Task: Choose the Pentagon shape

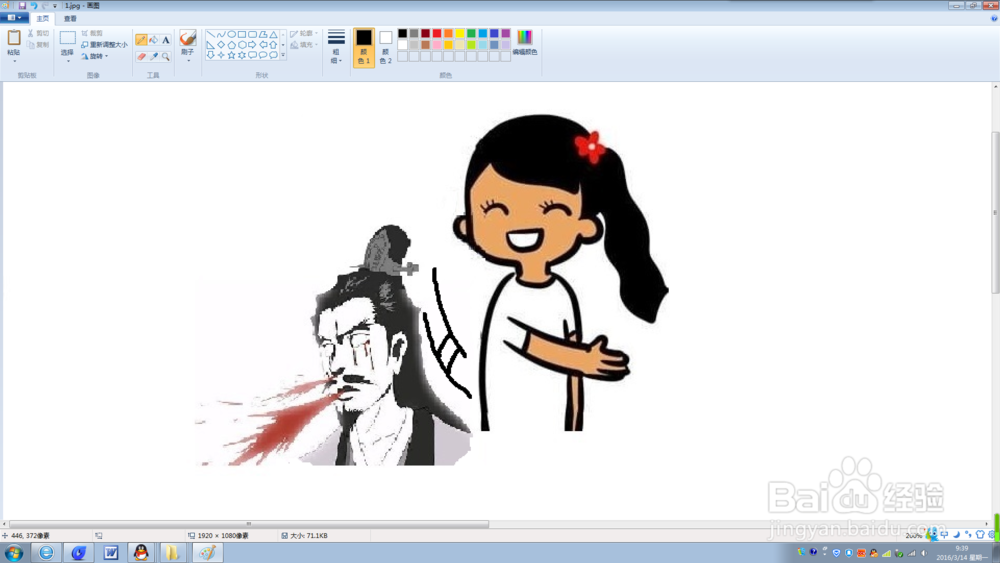Action: tap(232, 45)
